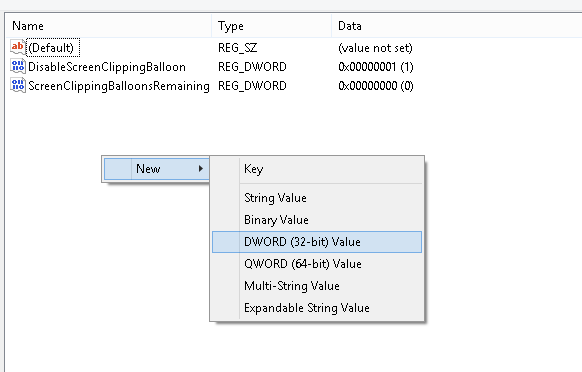The image size is (582, 372).
Task: Sort by the Name column header
Action: click(108, 26)
